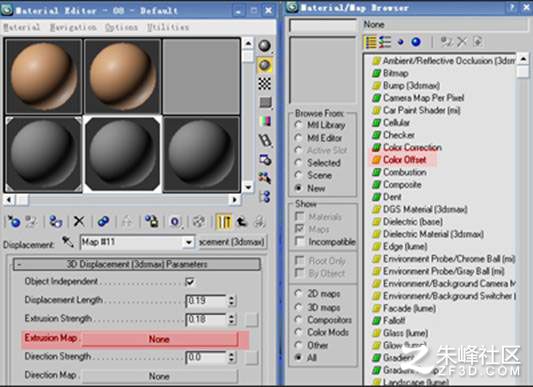The image size is (533, 387).
Task: Open the Navigation menu
Action: pyautogui.click(x=73, y=27)
